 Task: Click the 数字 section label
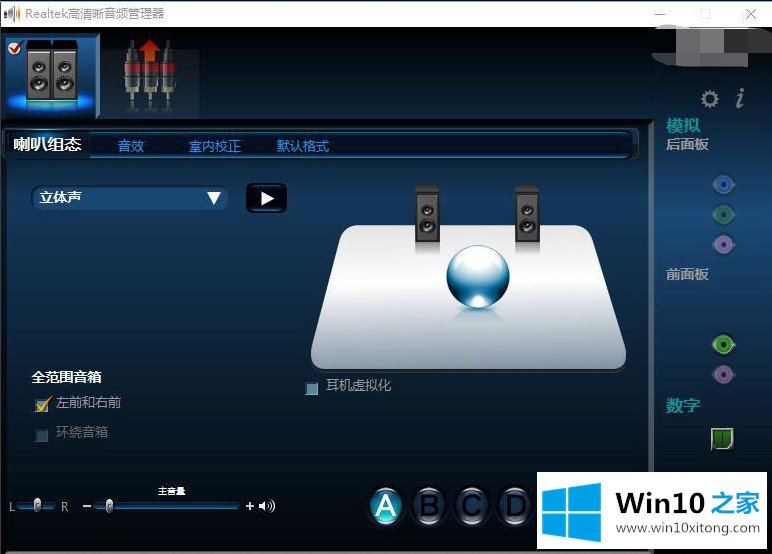pos(683,405)
